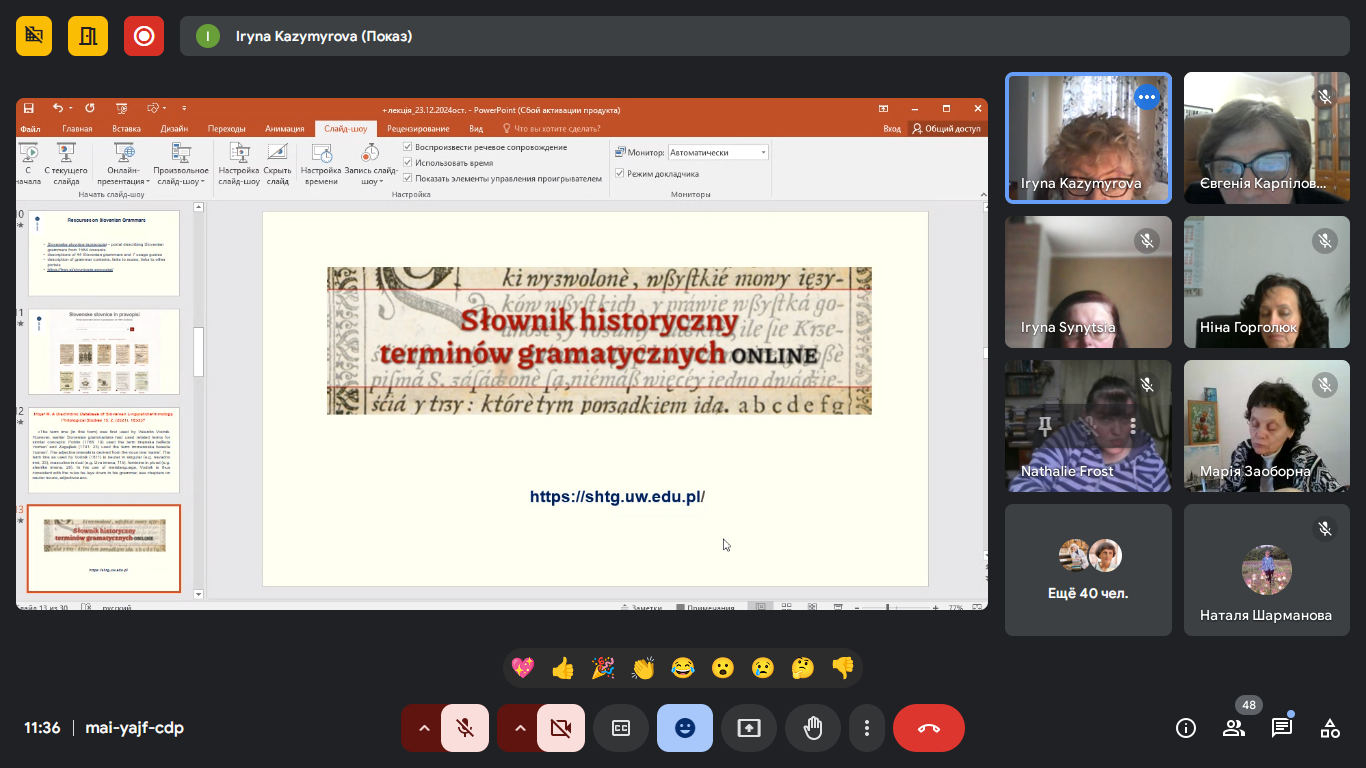Image resolution: width=1366 pixels, height=768 pixels.
Task: Select the Slovenske slovnice in pravopisi slide thumbnail
Action: click(104, 351)
